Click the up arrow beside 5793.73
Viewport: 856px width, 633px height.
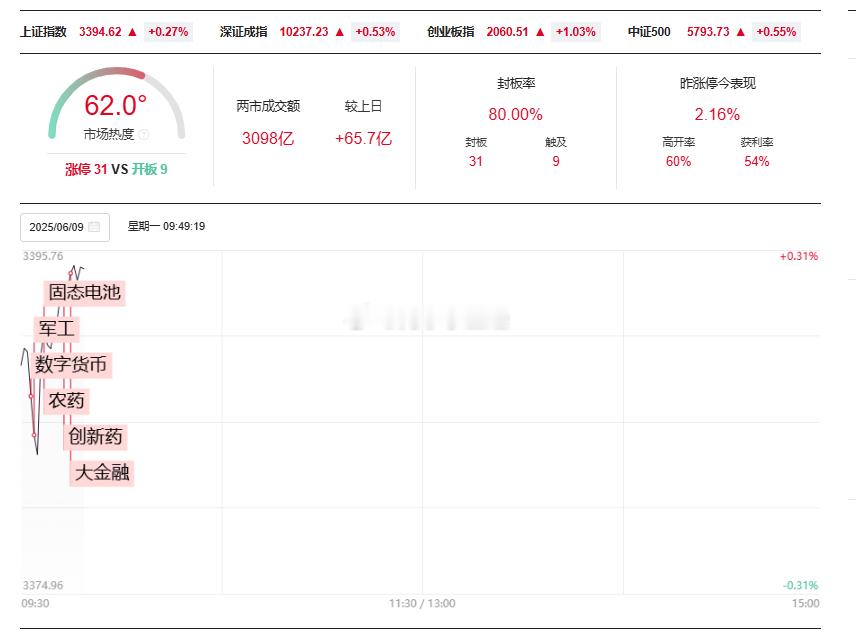pos(740,32)
